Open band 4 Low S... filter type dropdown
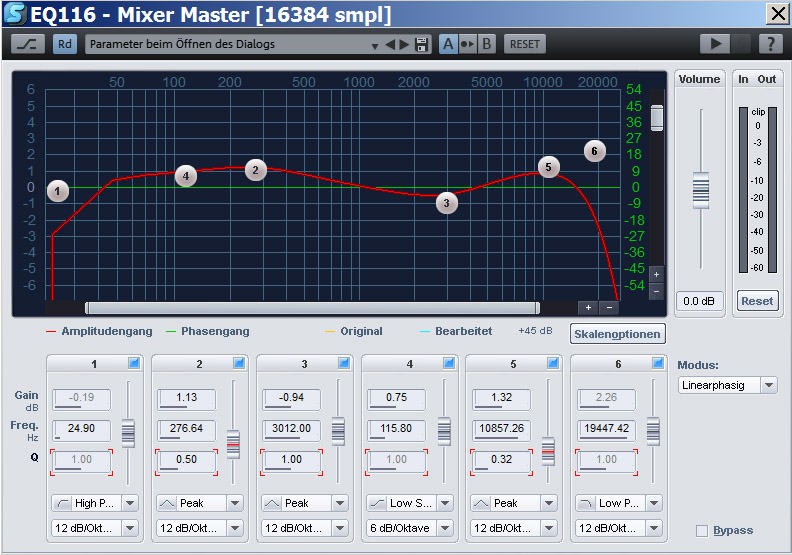Image resolution: width=792 pixels, height=555 pixels. click(x=409, y=503)
